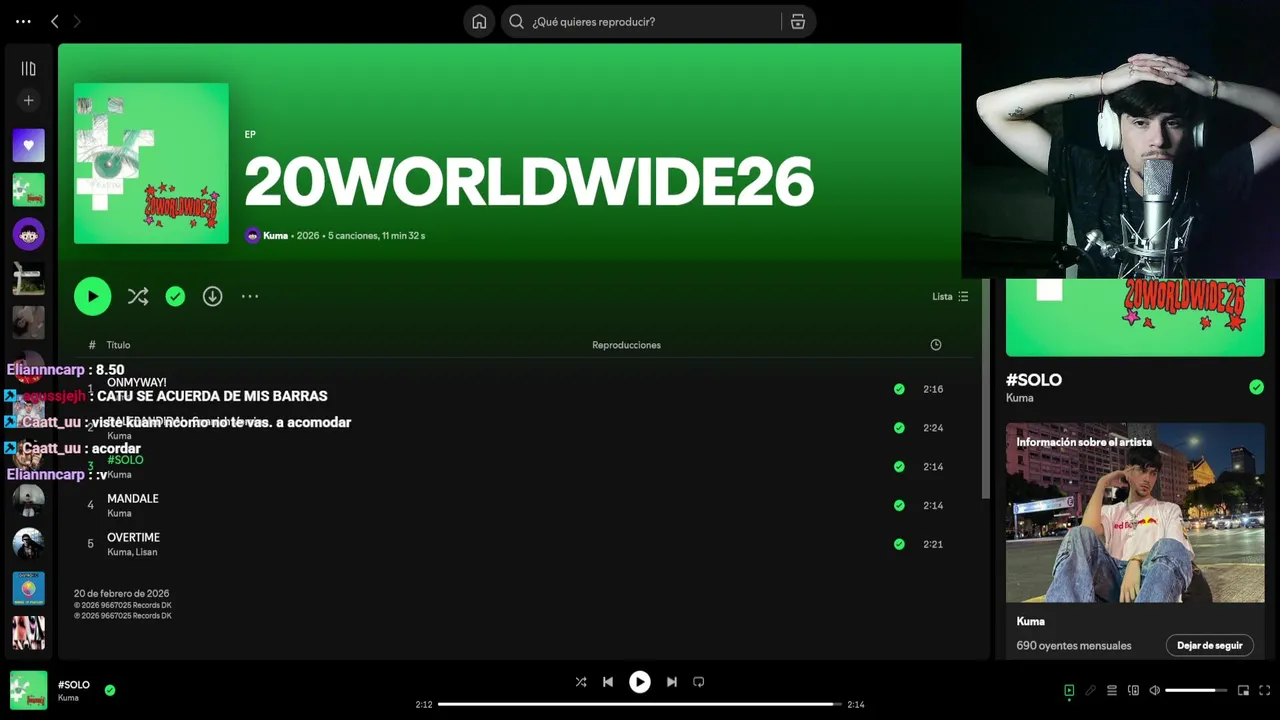
Task: Open #SOLO title in right panel
Action: tap(1034, 380)
